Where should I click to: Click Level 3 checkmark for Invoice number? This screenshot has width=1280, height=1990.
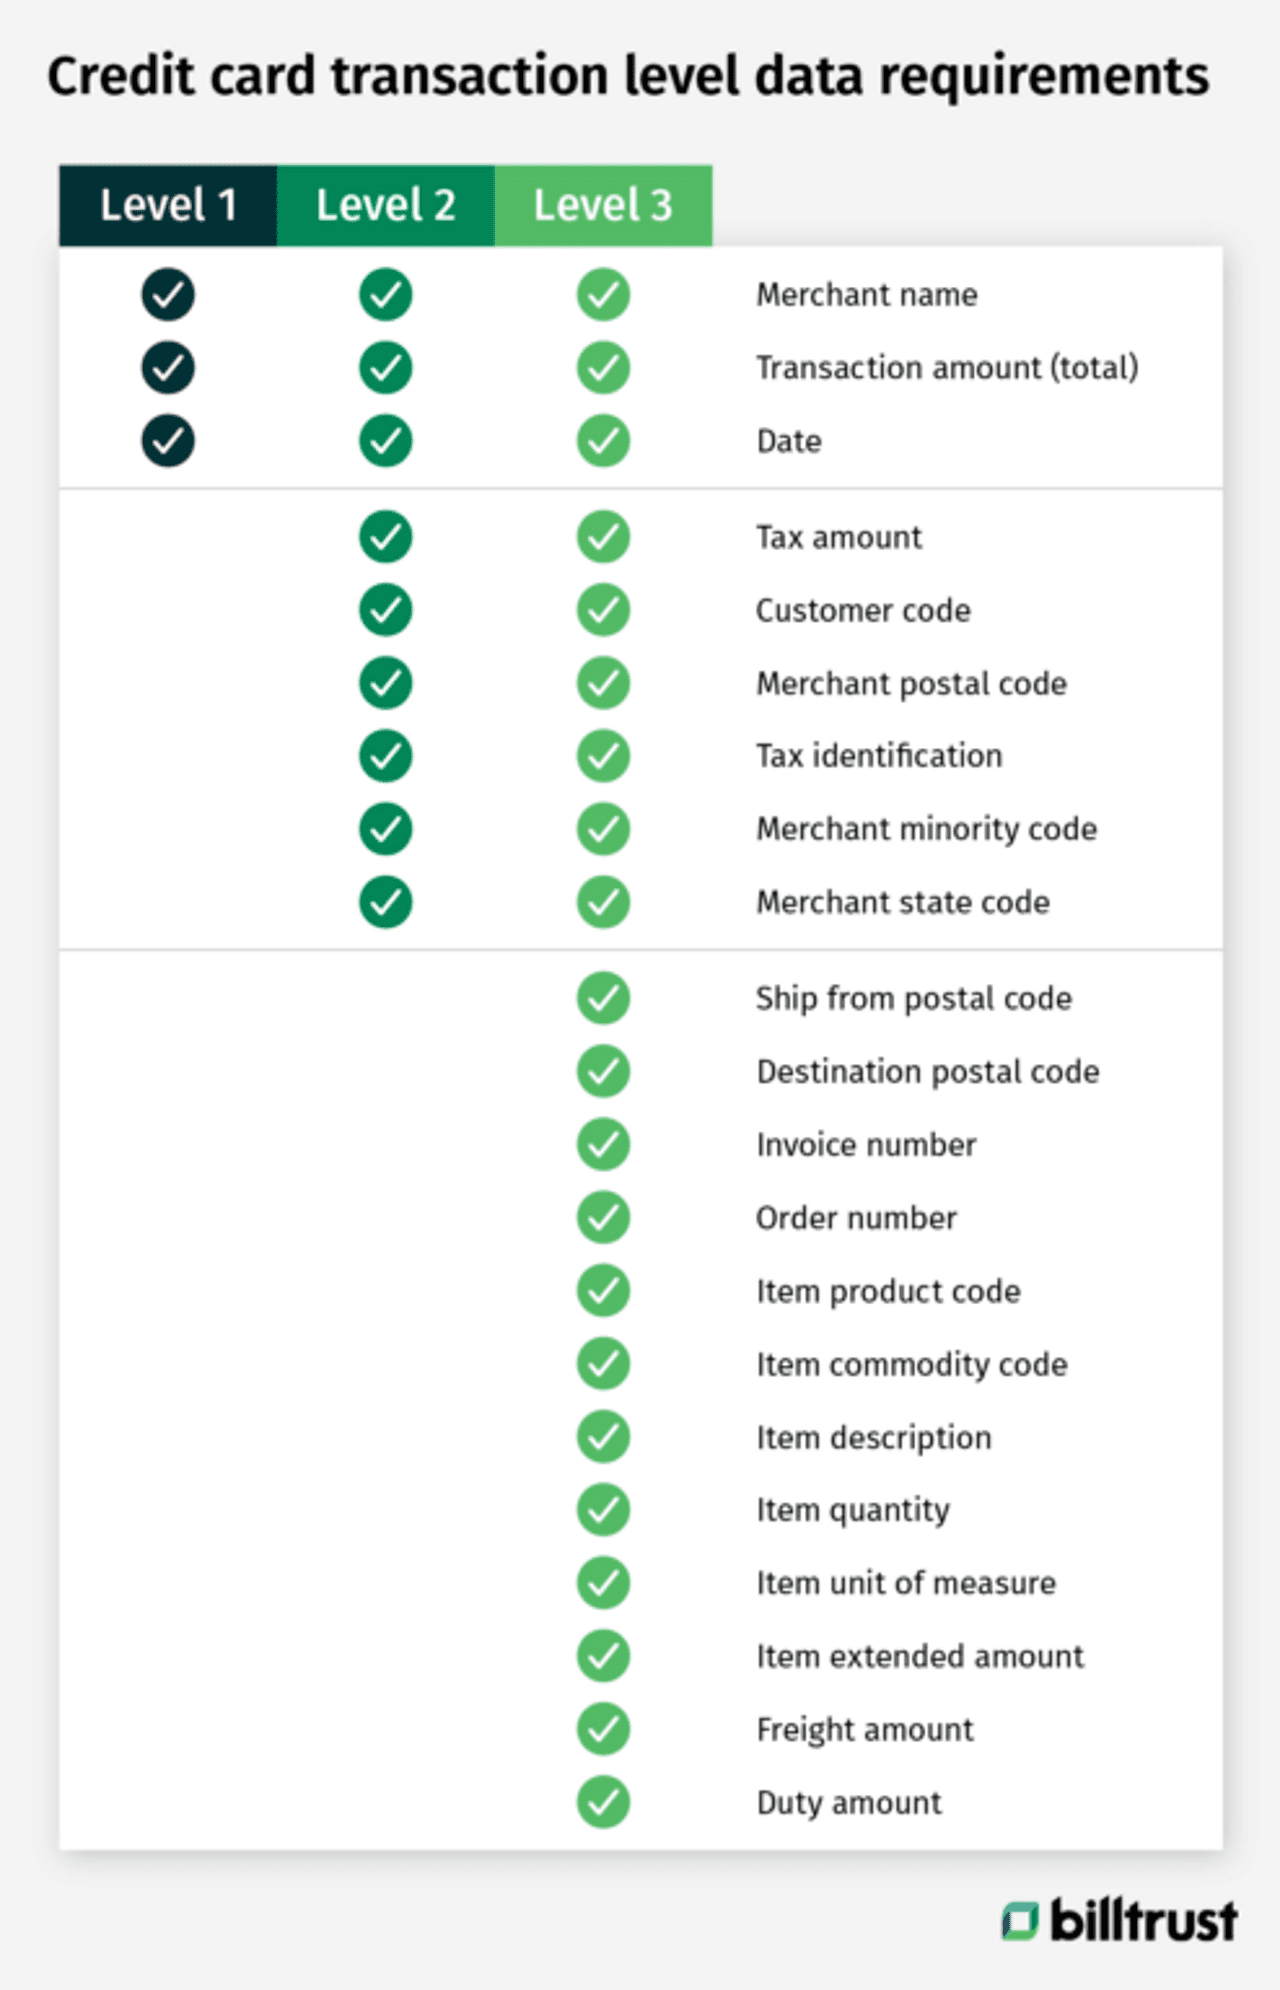tap(603, 1144)
